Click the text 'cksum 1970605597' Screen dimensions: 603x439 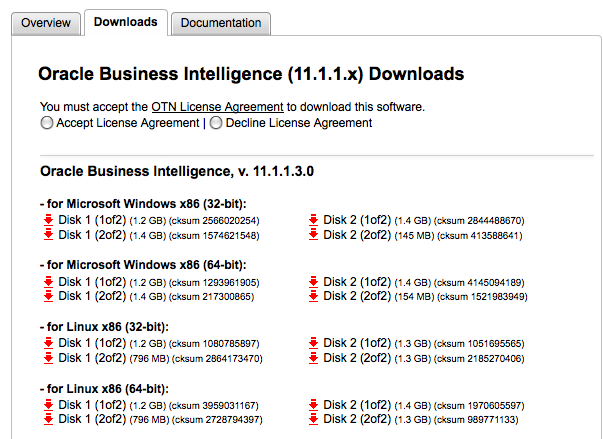(479, 406)
